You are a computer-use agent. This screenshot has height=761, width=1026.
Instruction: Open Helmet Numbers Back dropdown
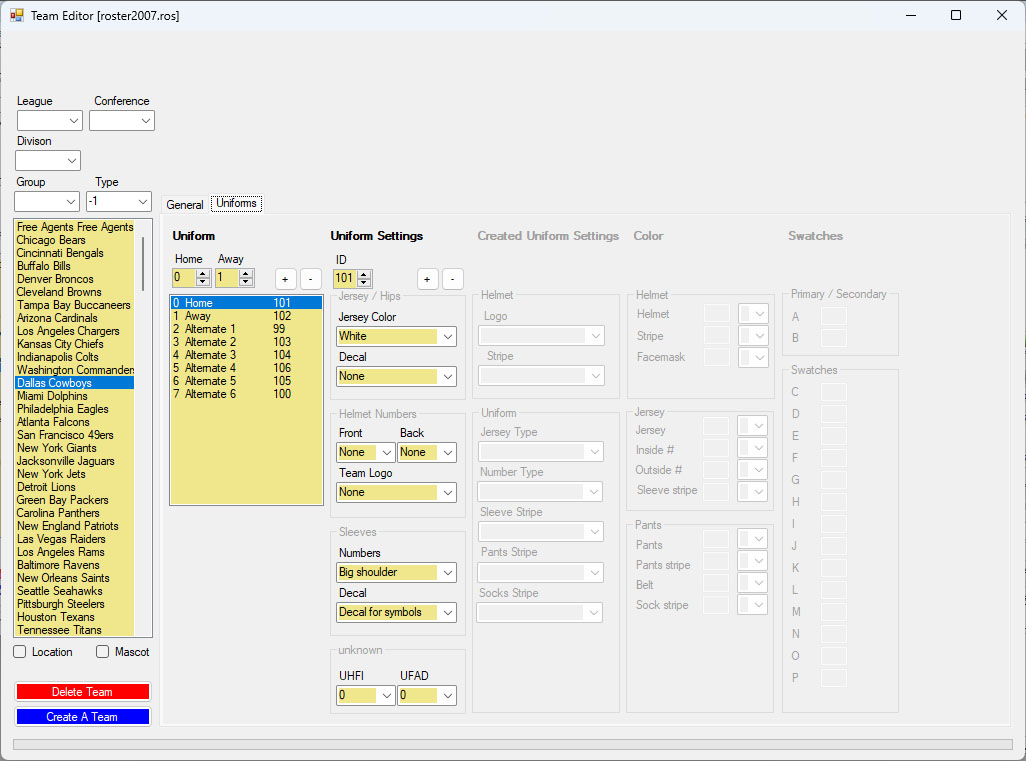click(x=427, y=452)
